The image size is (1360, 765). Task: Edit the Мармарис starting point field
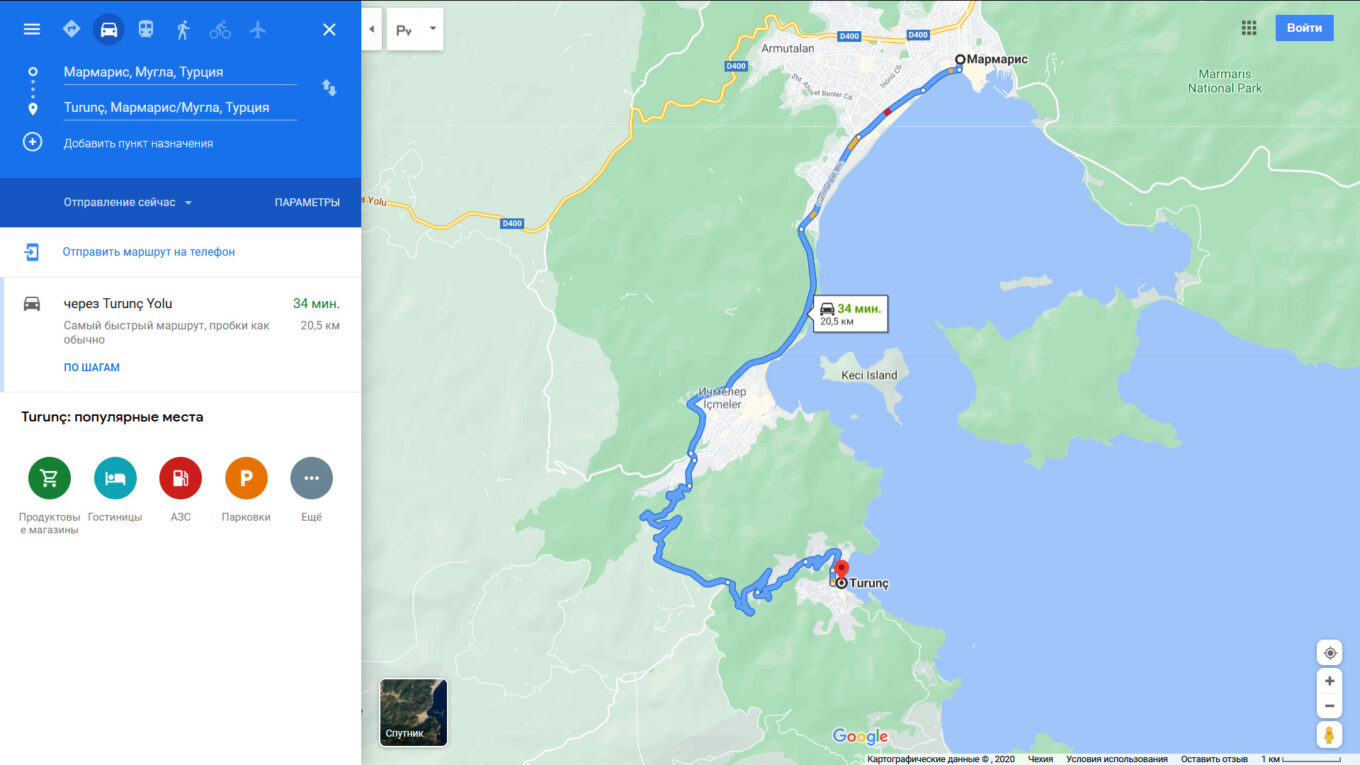(x=180, y=72)
